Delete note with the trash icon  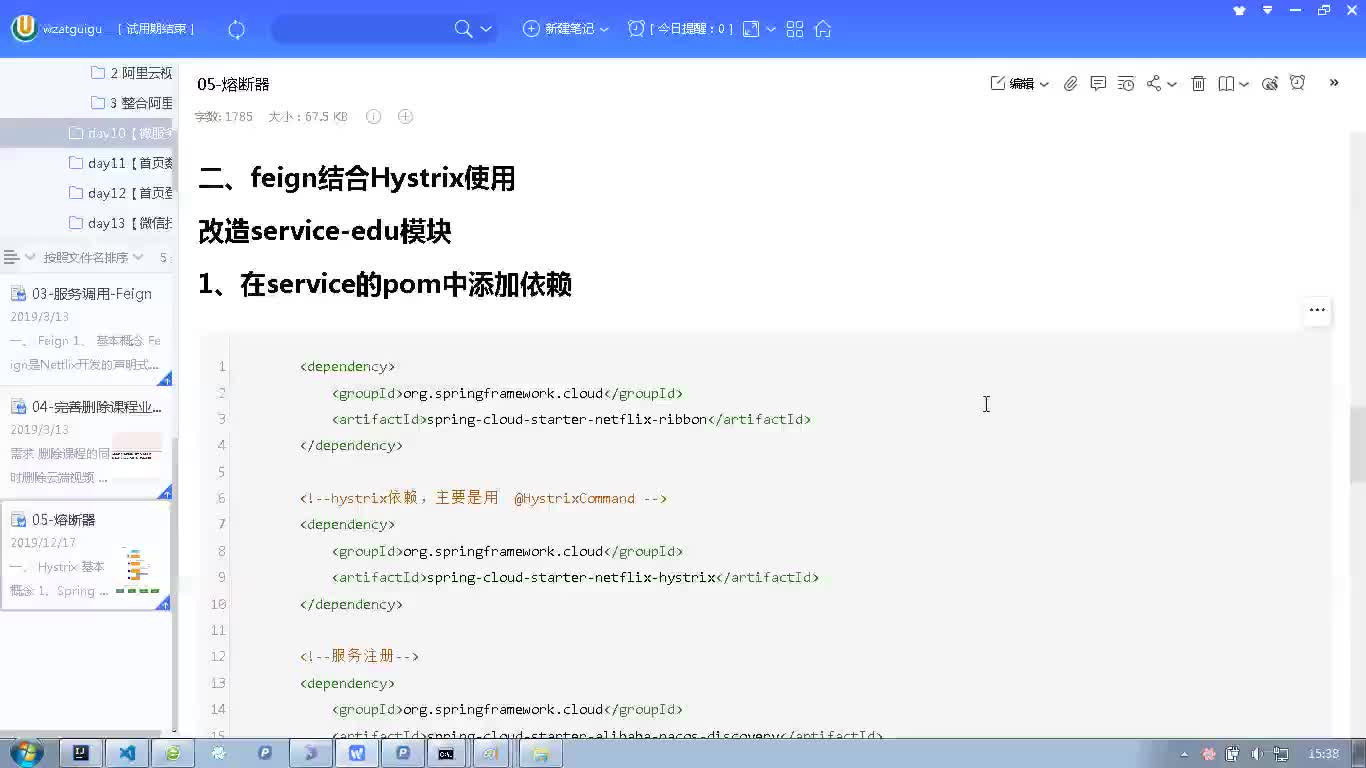click(1198, 84)
